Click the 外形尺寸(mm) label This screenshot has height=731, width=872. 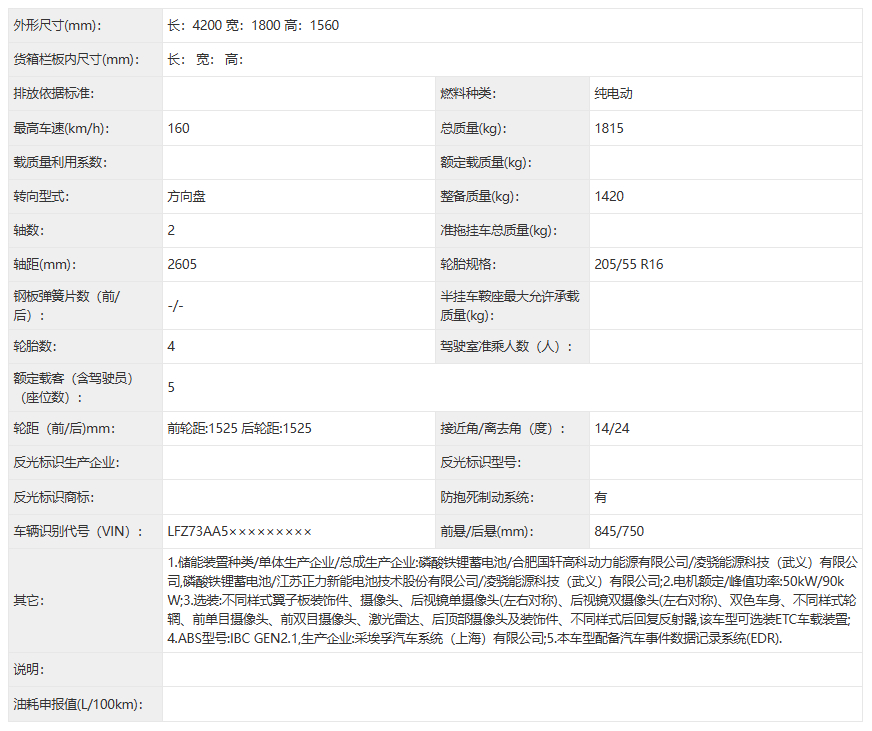click(x=57, y=26)
